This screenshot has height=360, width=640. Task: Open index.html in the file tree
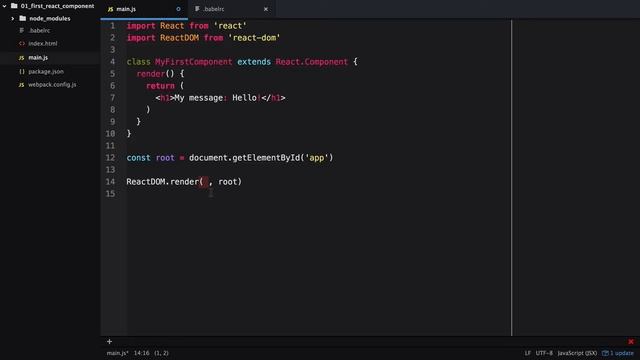click(x=43, y=43)
